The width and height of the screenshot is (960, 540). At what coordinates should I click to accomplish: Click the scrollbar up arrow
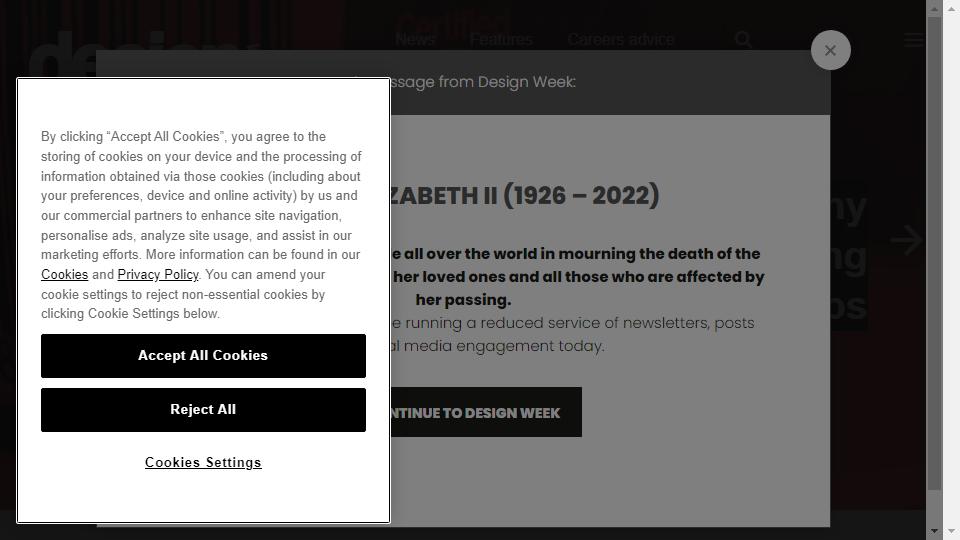(x=934, y=9)
